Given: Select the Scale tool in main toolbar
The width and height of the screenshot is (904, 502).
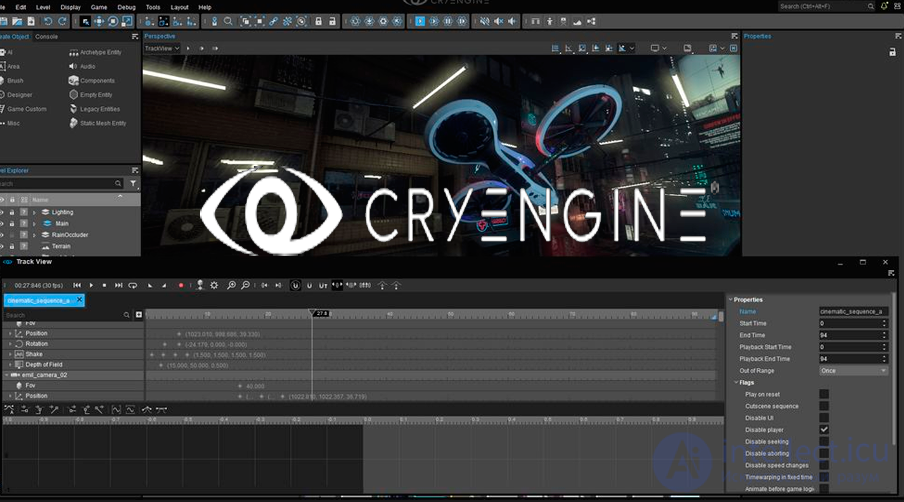Looking at the screenshot, I should coord(127,21).
